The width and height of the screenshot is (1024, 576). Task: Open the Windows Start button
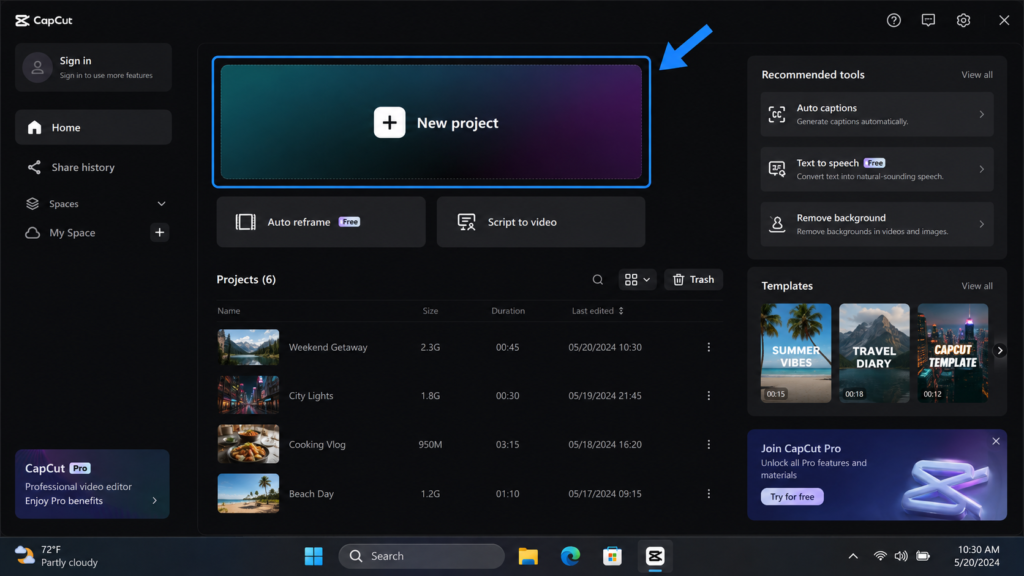tap(313, 556)
